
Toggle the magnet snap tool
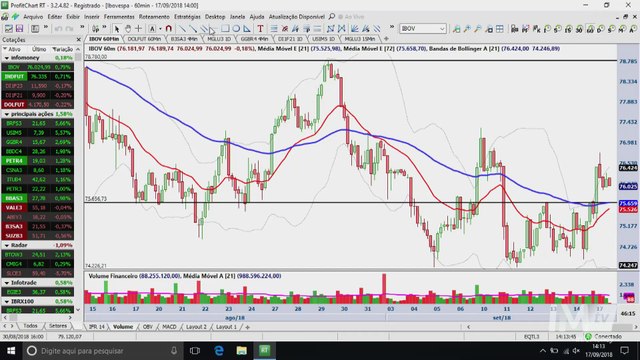(169, 29)
